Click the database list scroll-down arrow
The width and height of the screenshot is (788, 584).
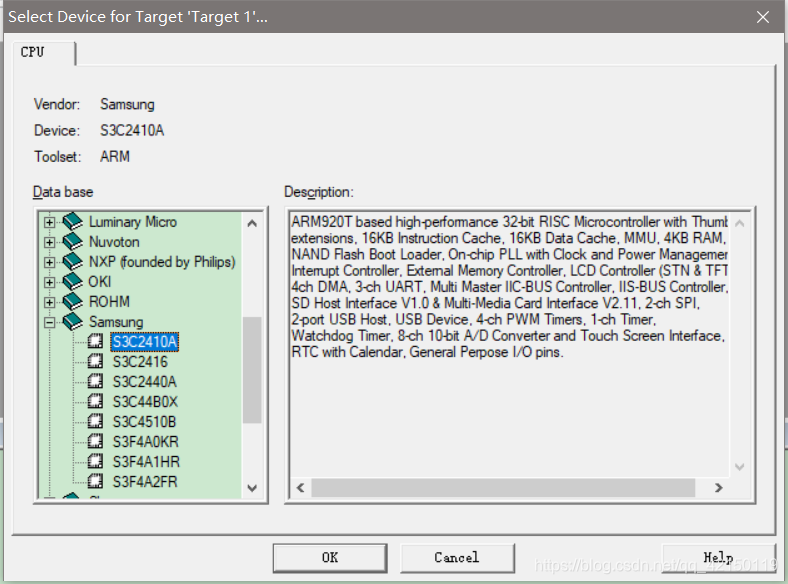pos(252,488)
